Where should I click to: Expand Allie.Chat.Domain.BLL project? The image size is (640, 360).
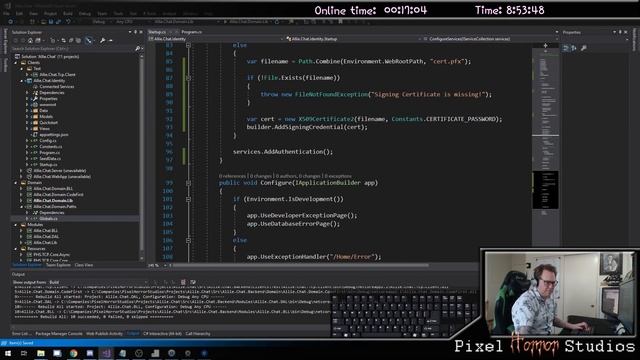click(22, 189)
